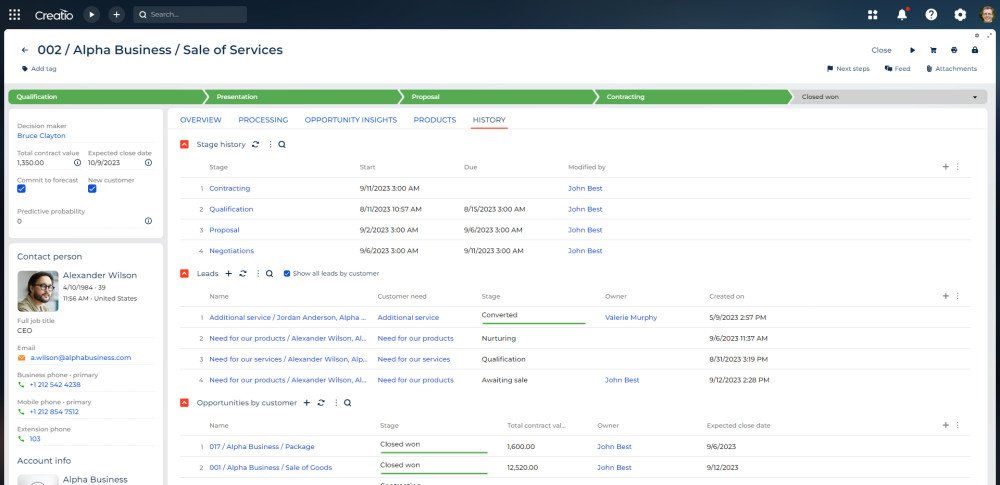Call business phone +1 212 542 4238
1000x485 pixels.
pyautogui.click(x=55, y=385)
